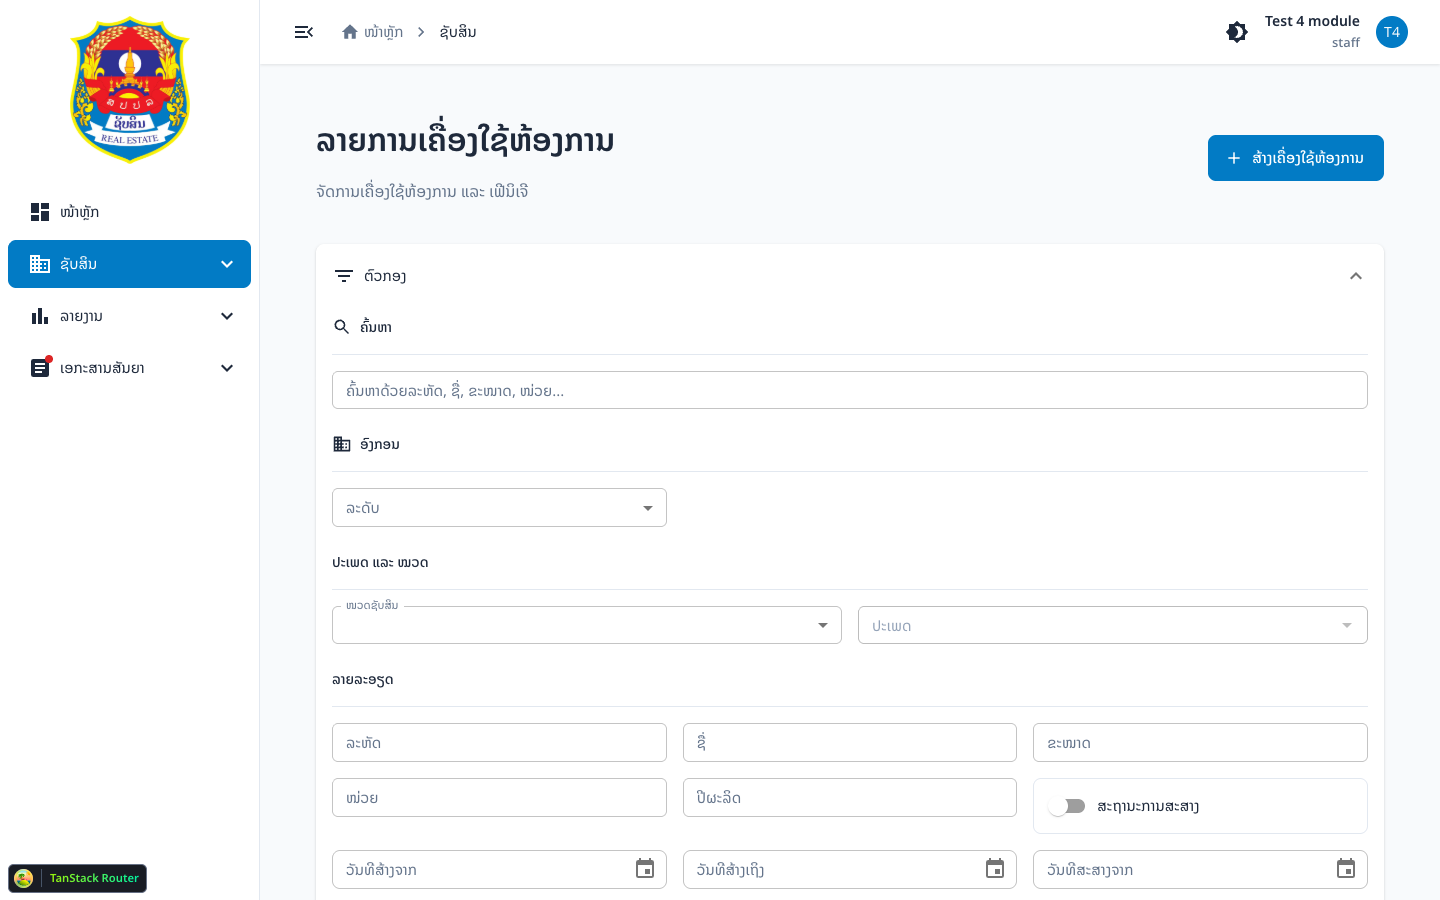Expand the ເອກະສານສັນຍາ sidebar menu
The image size is (1440, 900).
130,368
